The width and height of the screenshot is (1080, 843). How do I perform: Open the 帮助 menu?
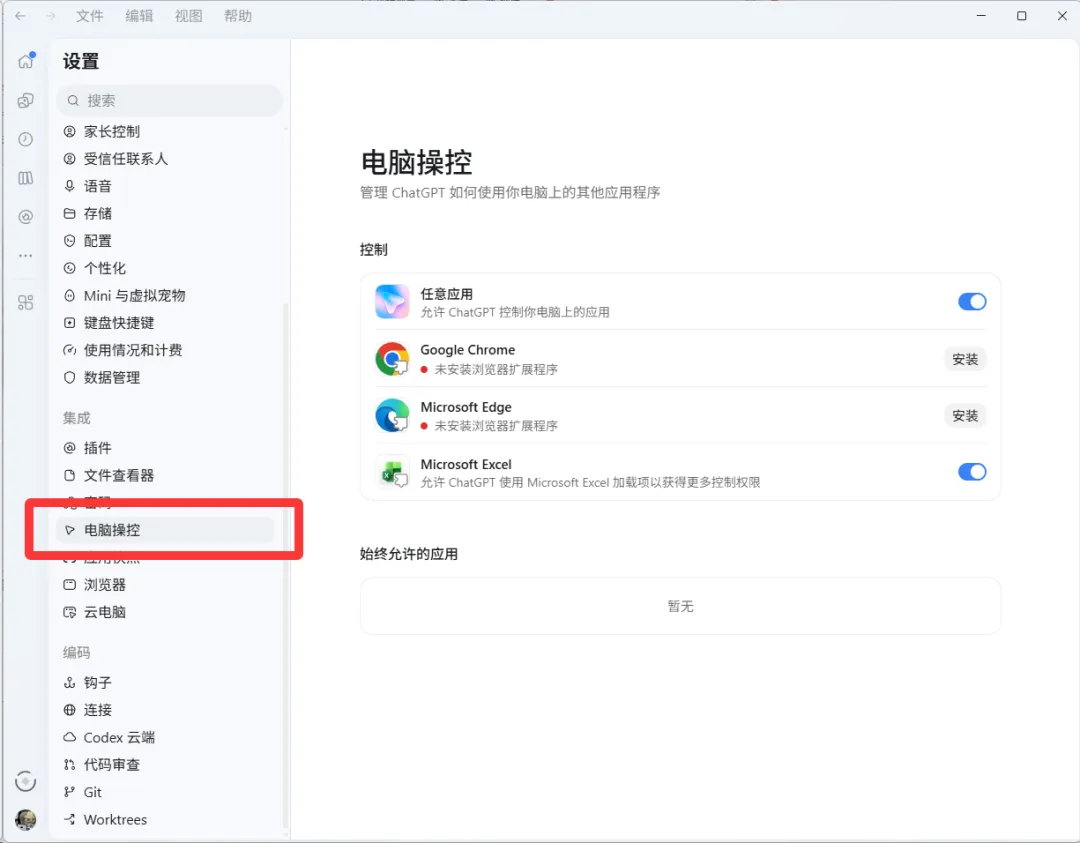(x=238, y=16)
